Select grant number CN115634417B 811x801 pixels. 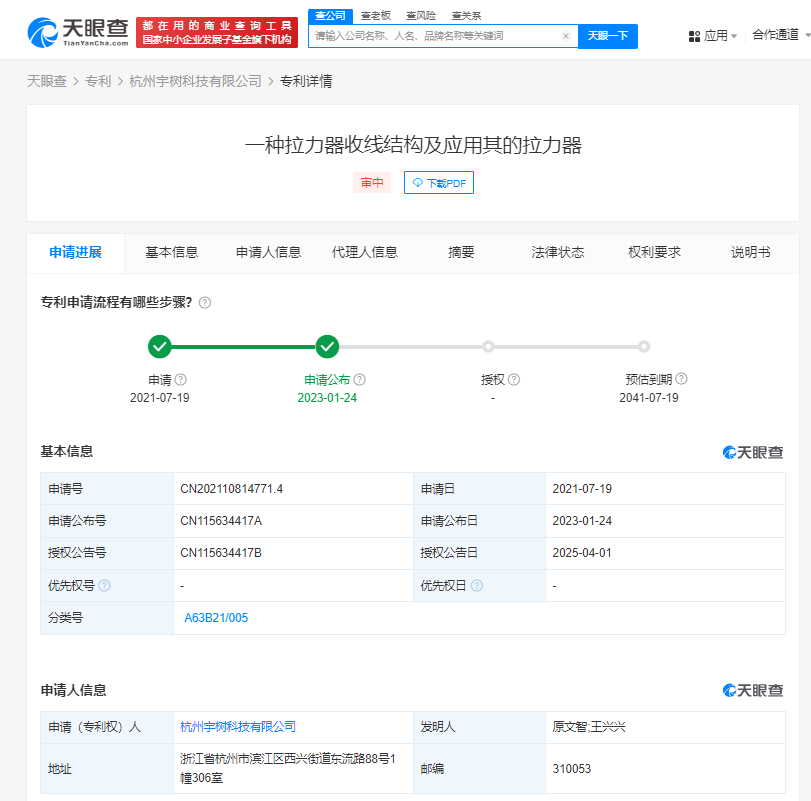[221, 553]
